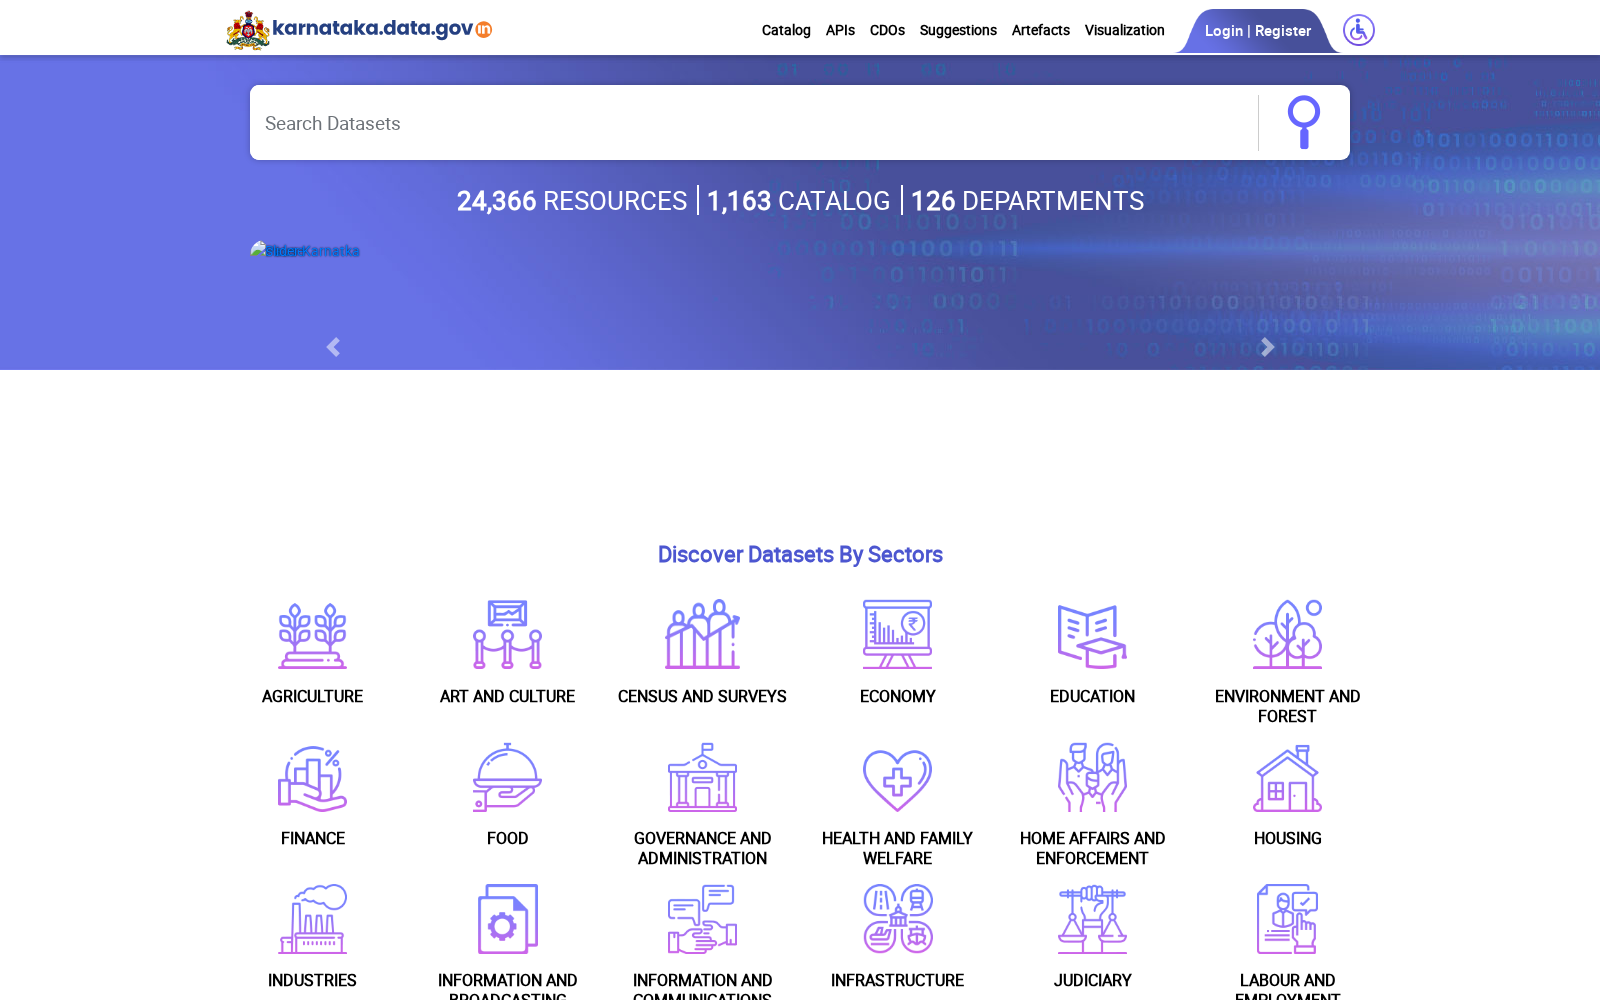Open the INFRASTRUCTURE text link
Viewport: 1600px width, 1000px height.
pyautogui.click(x=897, y=980)
